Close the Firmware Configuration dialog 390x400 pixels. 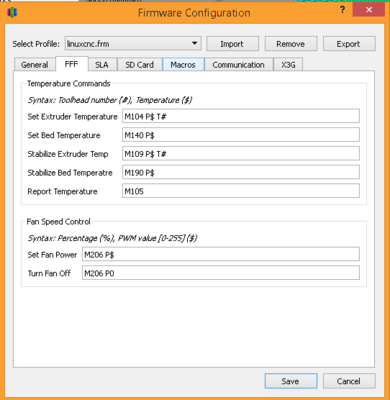click(x=369, y=10)
